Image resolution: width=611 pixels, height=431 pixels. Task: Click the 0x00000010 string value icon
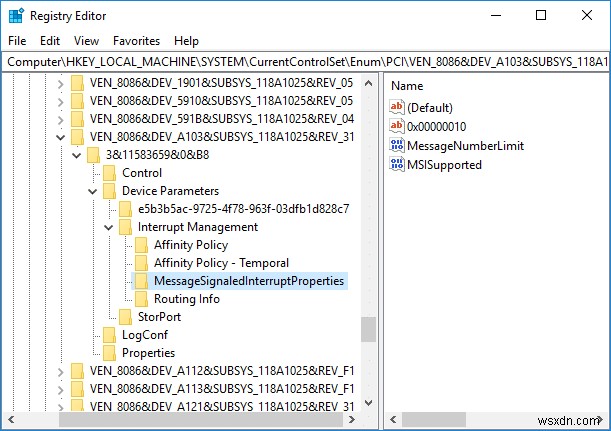pos(397,126)
